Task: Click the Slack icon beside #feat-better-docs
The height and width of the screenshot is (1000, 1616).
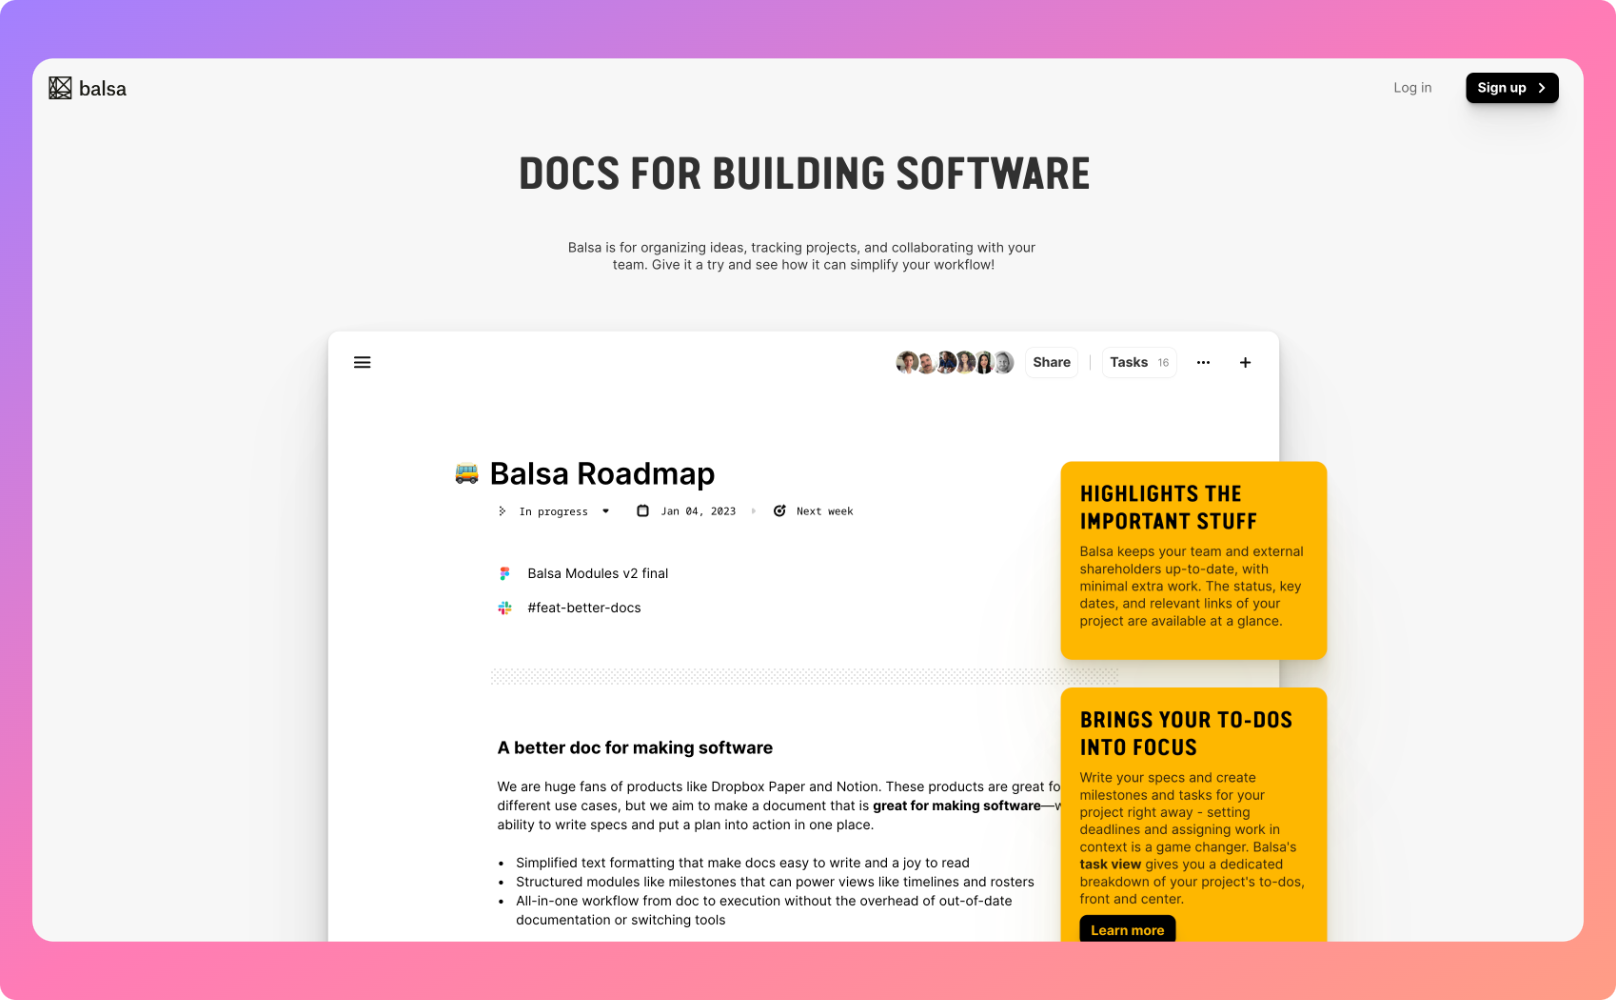Action: tap(505, 608)
